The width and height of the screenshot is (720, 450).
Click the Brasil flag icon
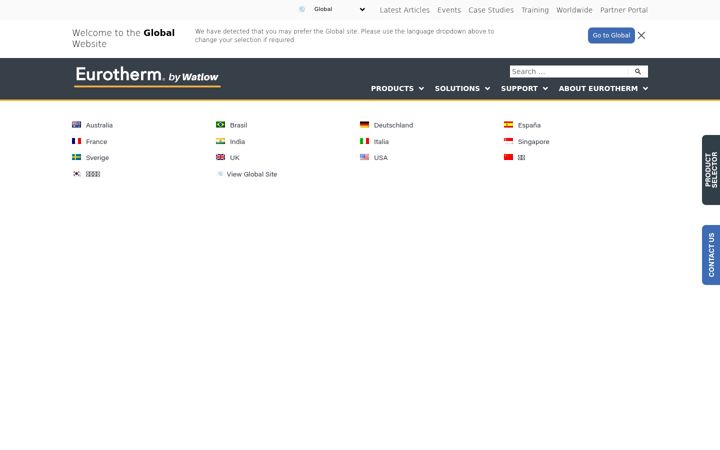tap(220, 124)
